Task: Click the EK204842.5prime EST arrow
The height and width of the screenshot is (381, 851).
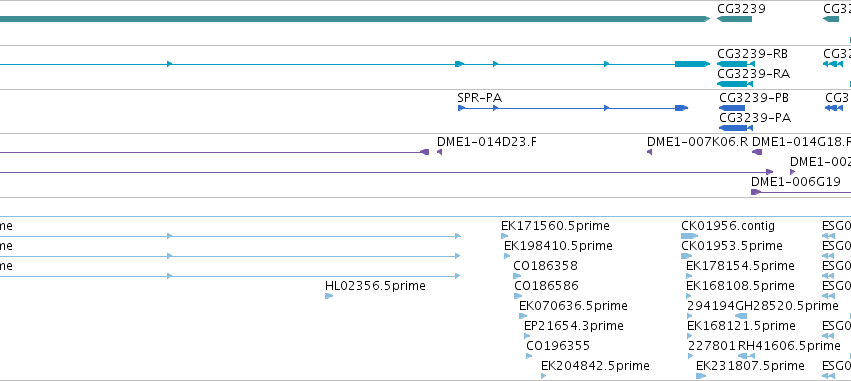Action: 543,376
